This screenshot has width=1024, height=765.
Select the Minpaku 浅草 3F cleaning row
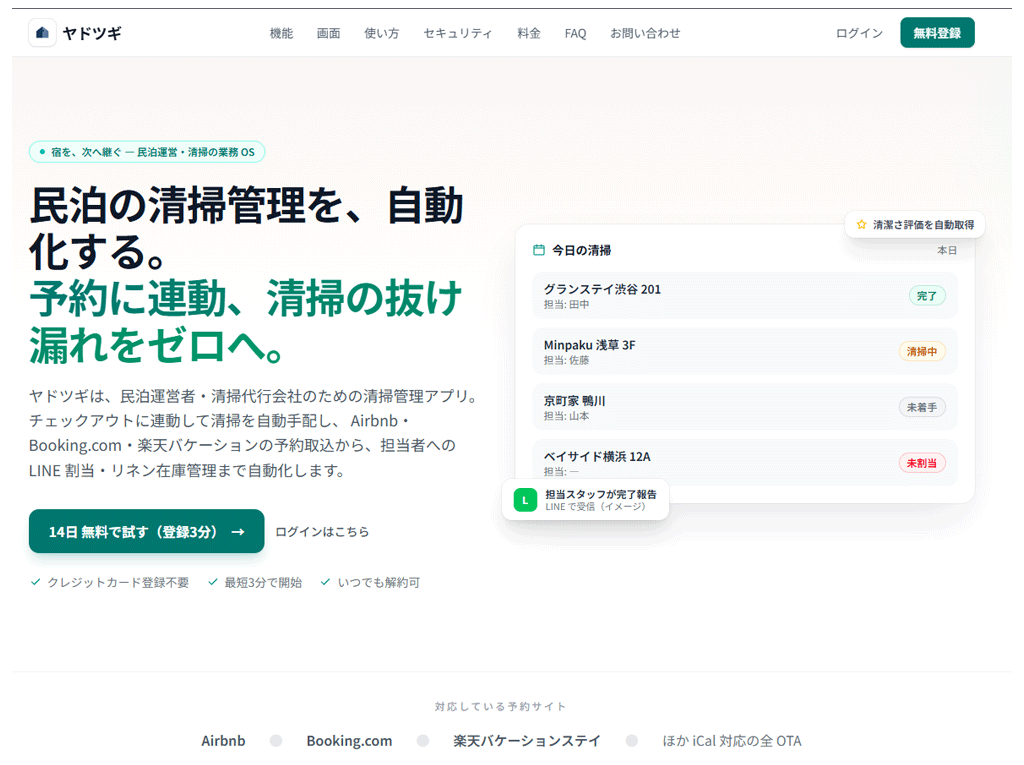coord(744,351)
